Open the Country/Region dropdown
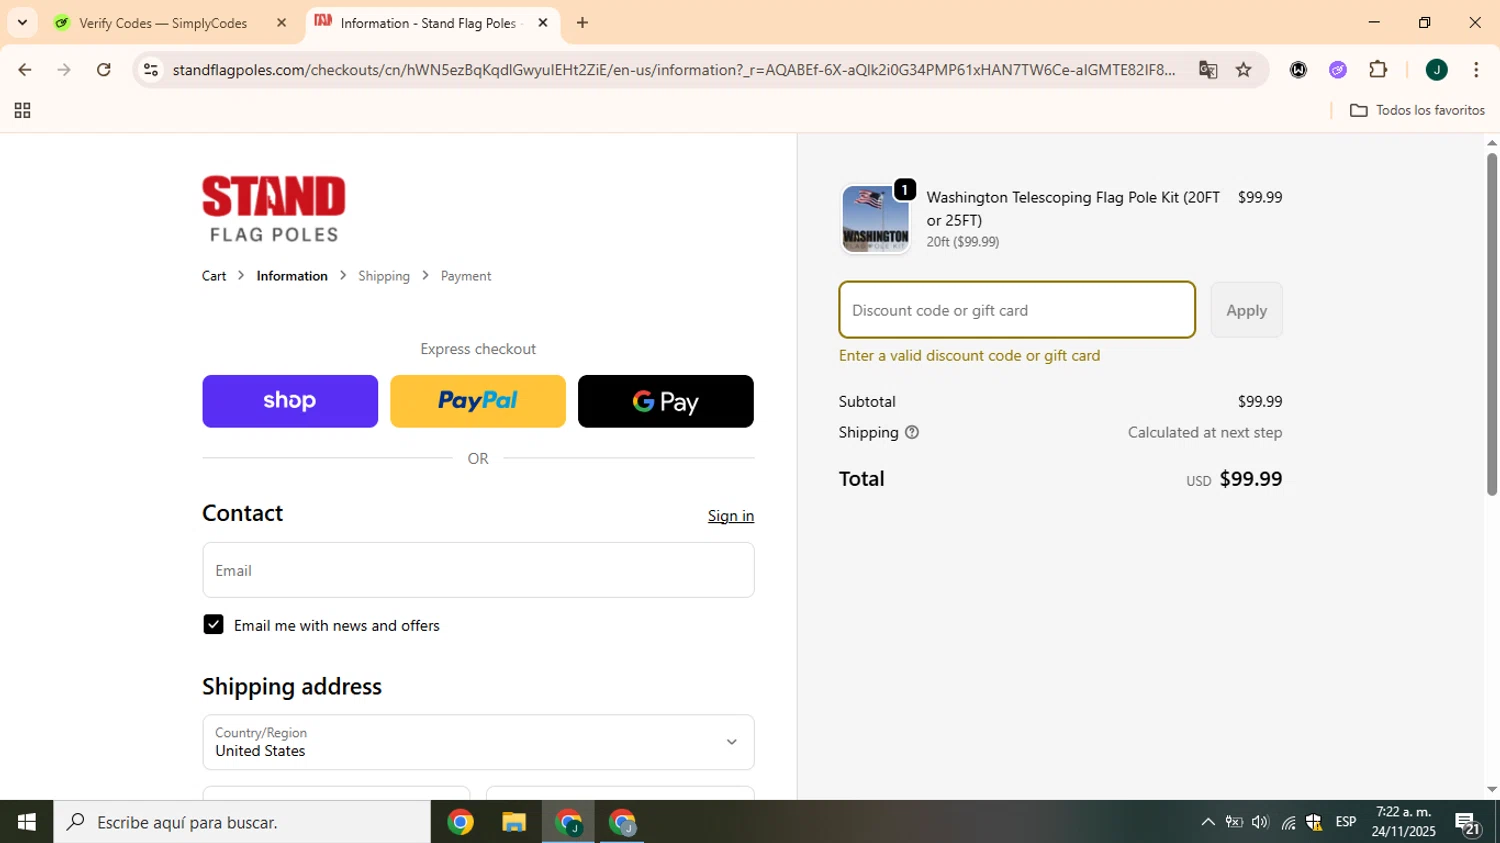Viewport: 1500px width, 843px height. tap(478, 742)
